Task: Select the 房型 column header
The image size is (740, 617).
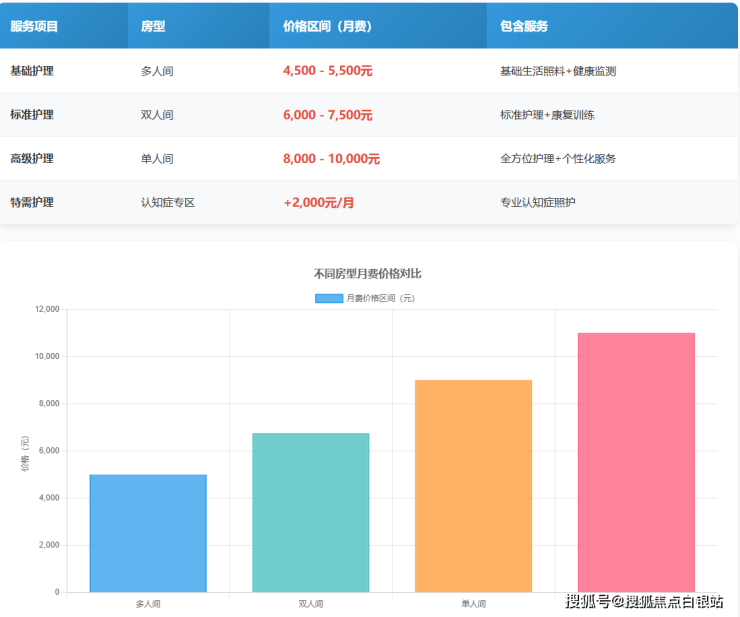Action: (153, 27)
